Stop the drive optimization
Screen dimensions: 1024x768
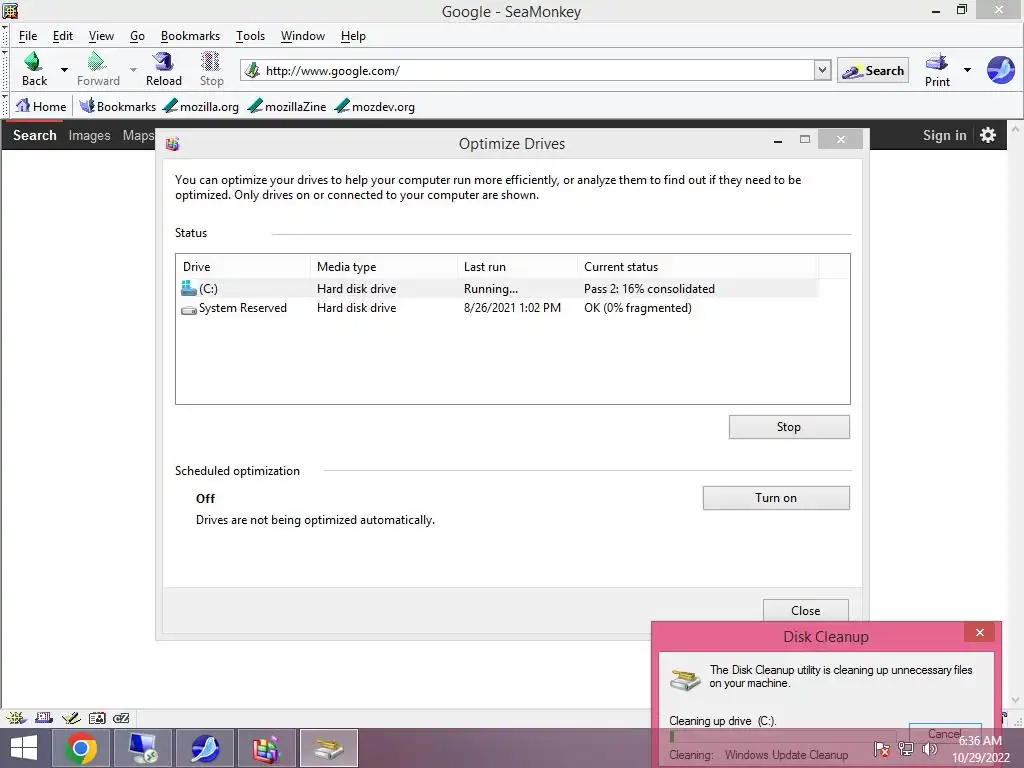tap(789, 426)
